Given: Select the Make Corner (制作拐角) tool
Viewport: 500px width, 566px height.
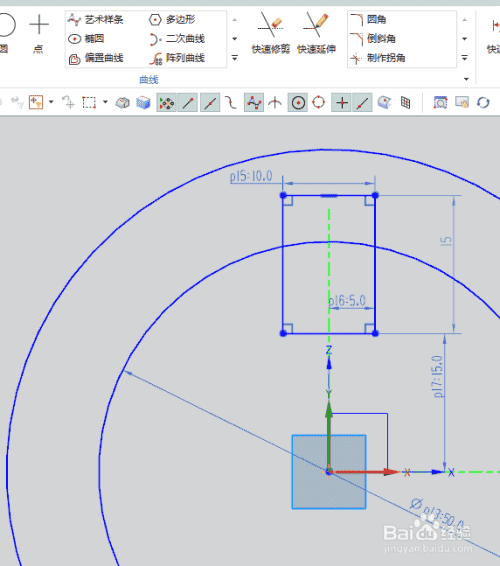Looking at the screenshot, I should click(x=377, y=58).
